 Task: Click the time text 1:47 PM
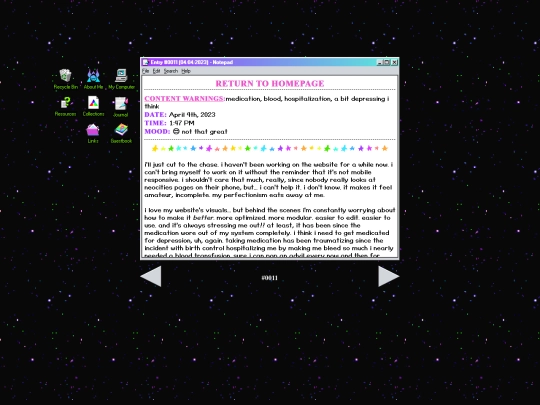182,123
